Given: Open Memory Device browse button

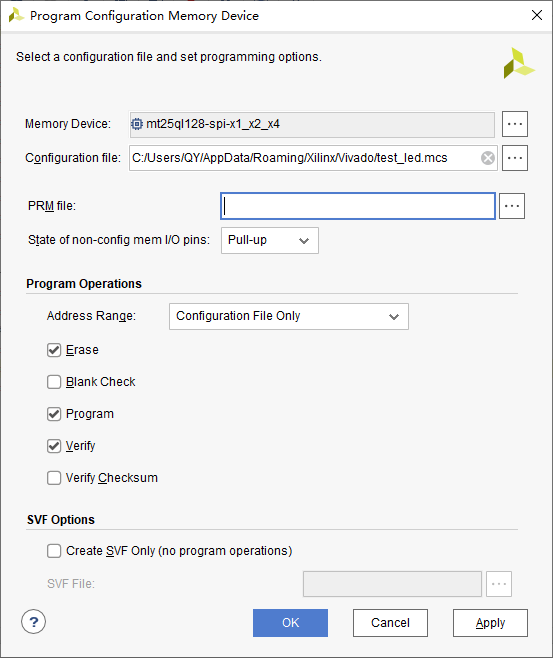Looking at the screenshot, I should pyautogui.click(x=514, y=124).
